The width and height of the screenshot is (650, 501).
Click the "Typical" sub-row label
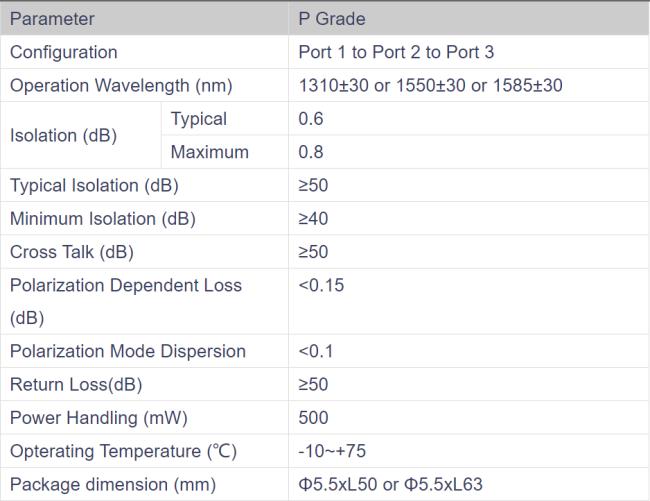[199, 119]
